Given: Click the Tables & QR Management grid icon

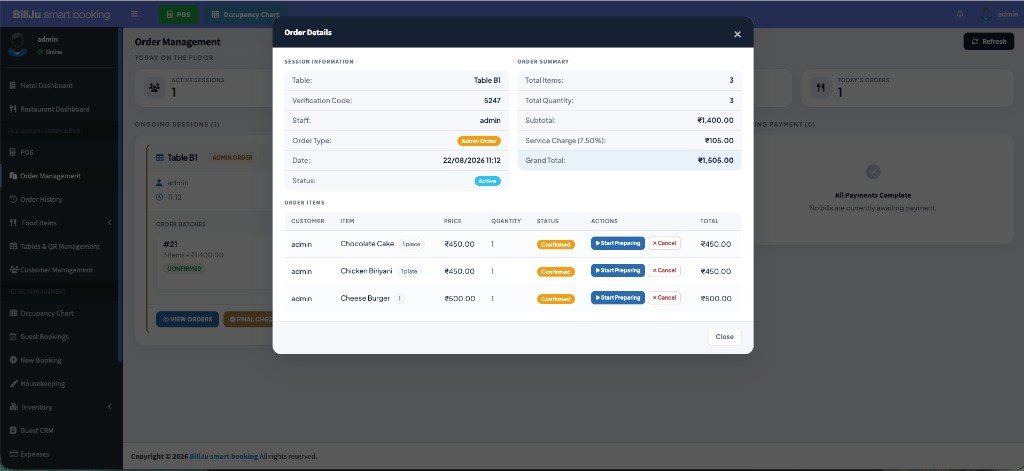Looking at the screenshot, I should tap(13, 246).
